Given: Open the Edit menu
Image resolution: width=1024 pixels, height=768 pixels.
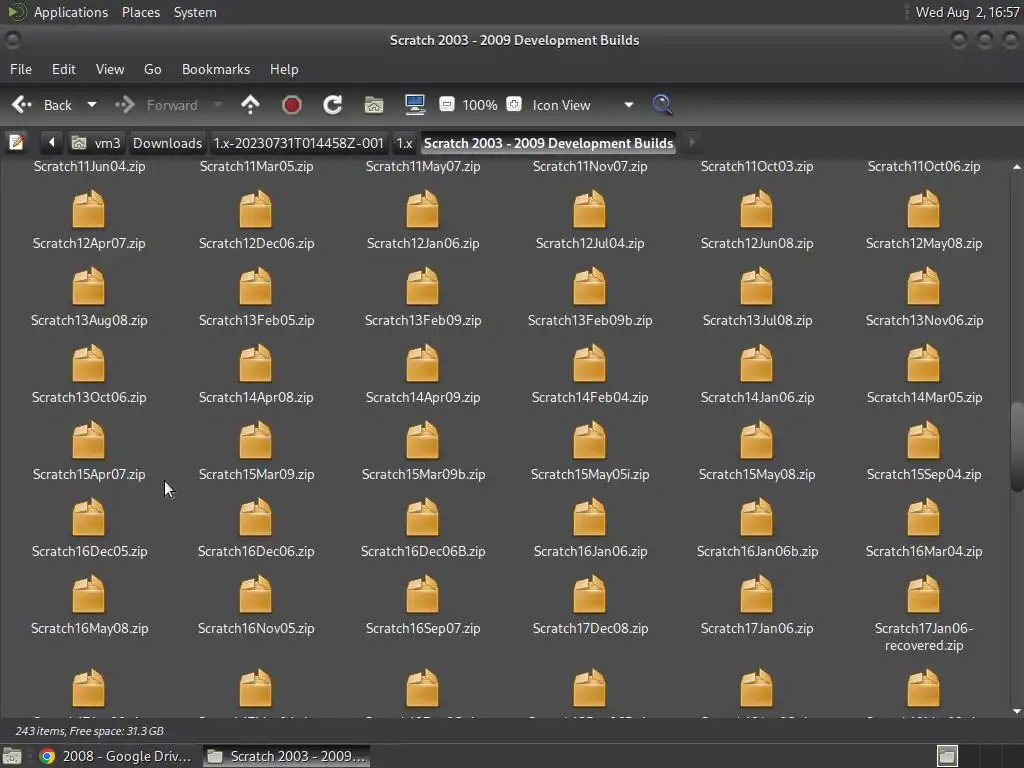Looking at the screenshot, I should (x=63, y=69).
